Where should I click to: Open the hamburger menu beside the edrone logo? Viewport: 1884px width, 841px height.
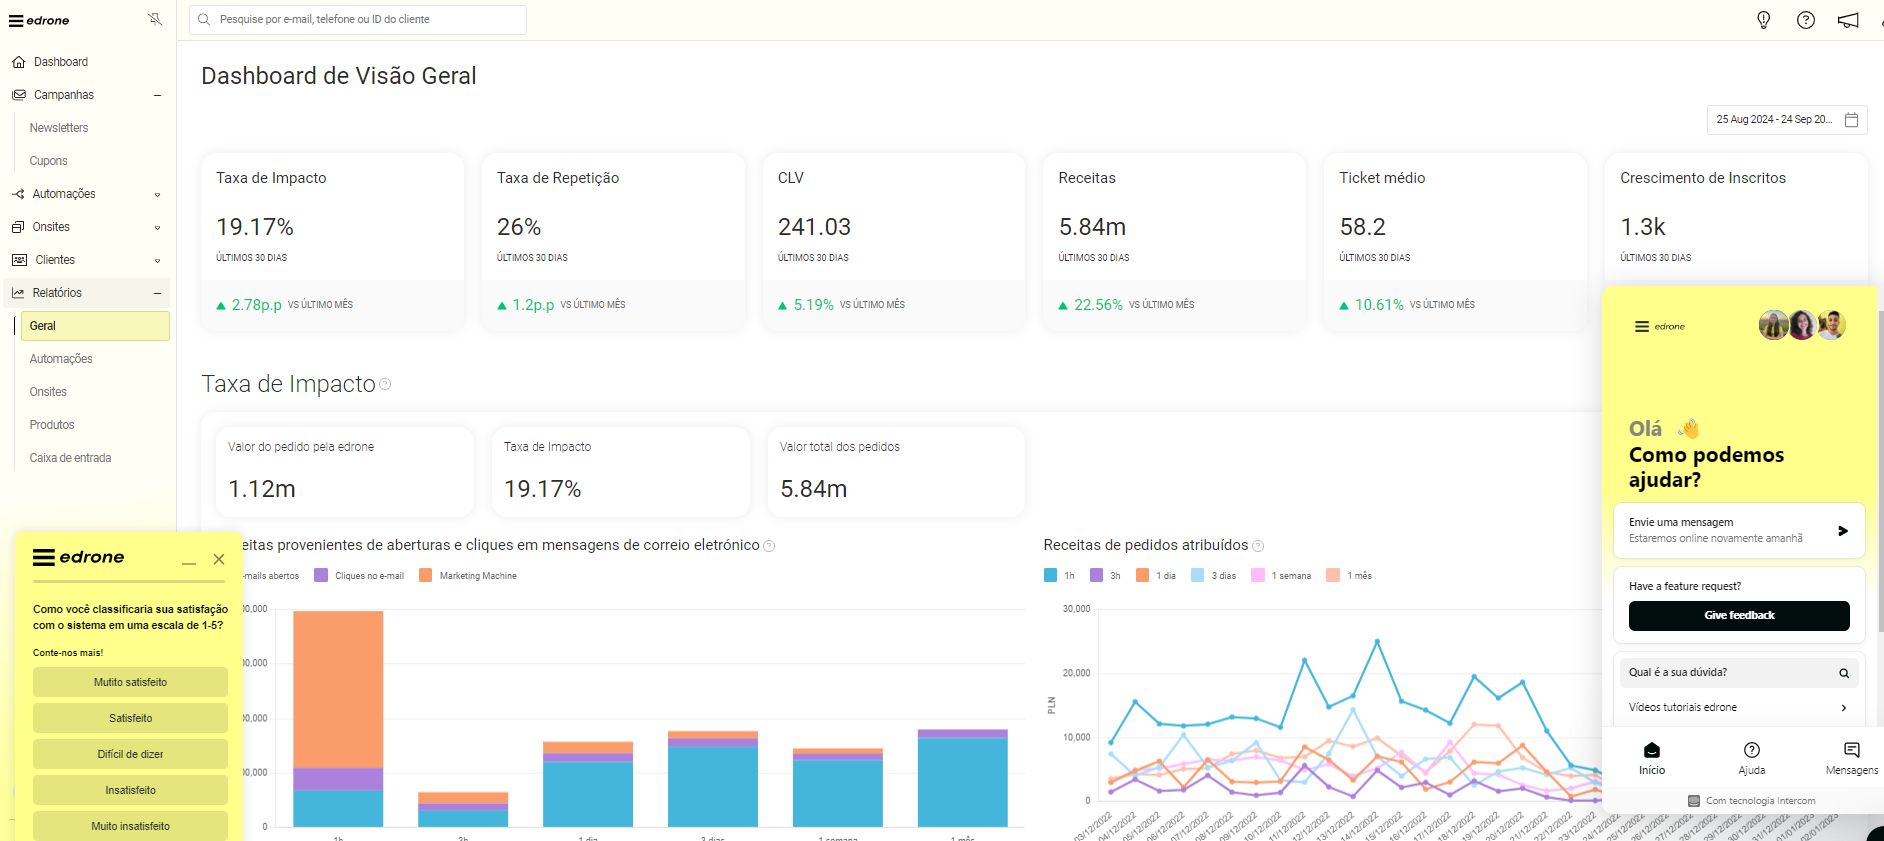tap(16, 20)
